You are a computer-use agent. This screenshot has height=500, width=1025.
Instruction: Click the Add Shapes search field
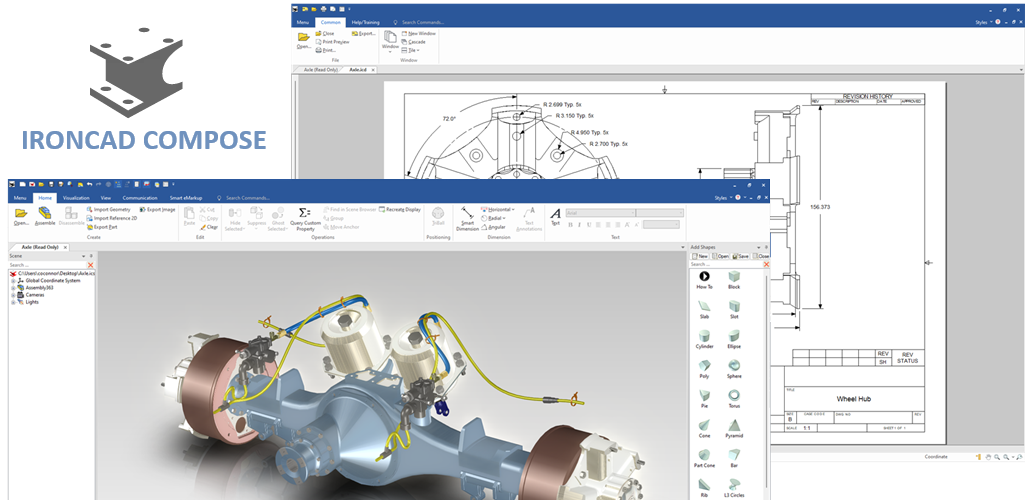726,265
